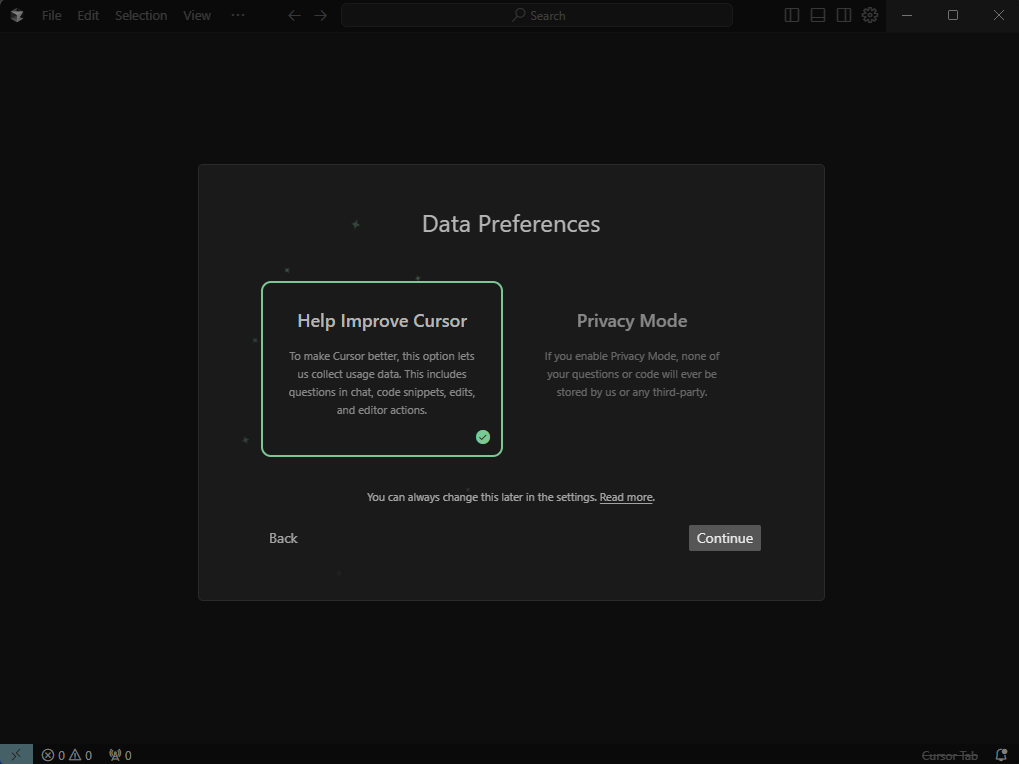Go back with the left arrow
The height and width of the screenshot is (764, 1019).
[294, 15]
